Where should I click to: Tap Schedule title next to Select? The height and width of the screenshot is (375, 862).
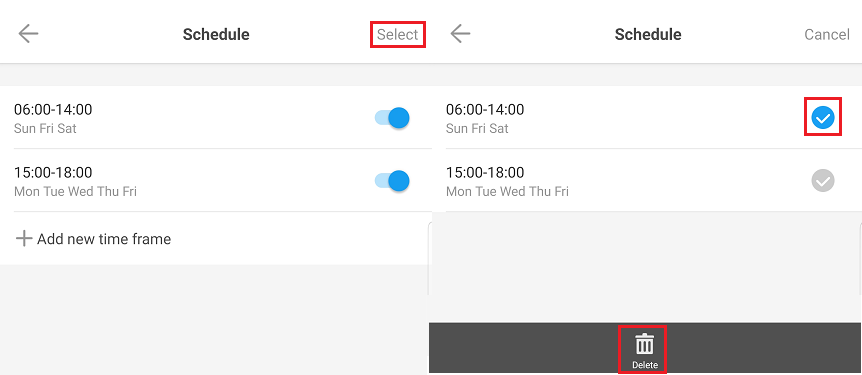click(x=216, y=35)
